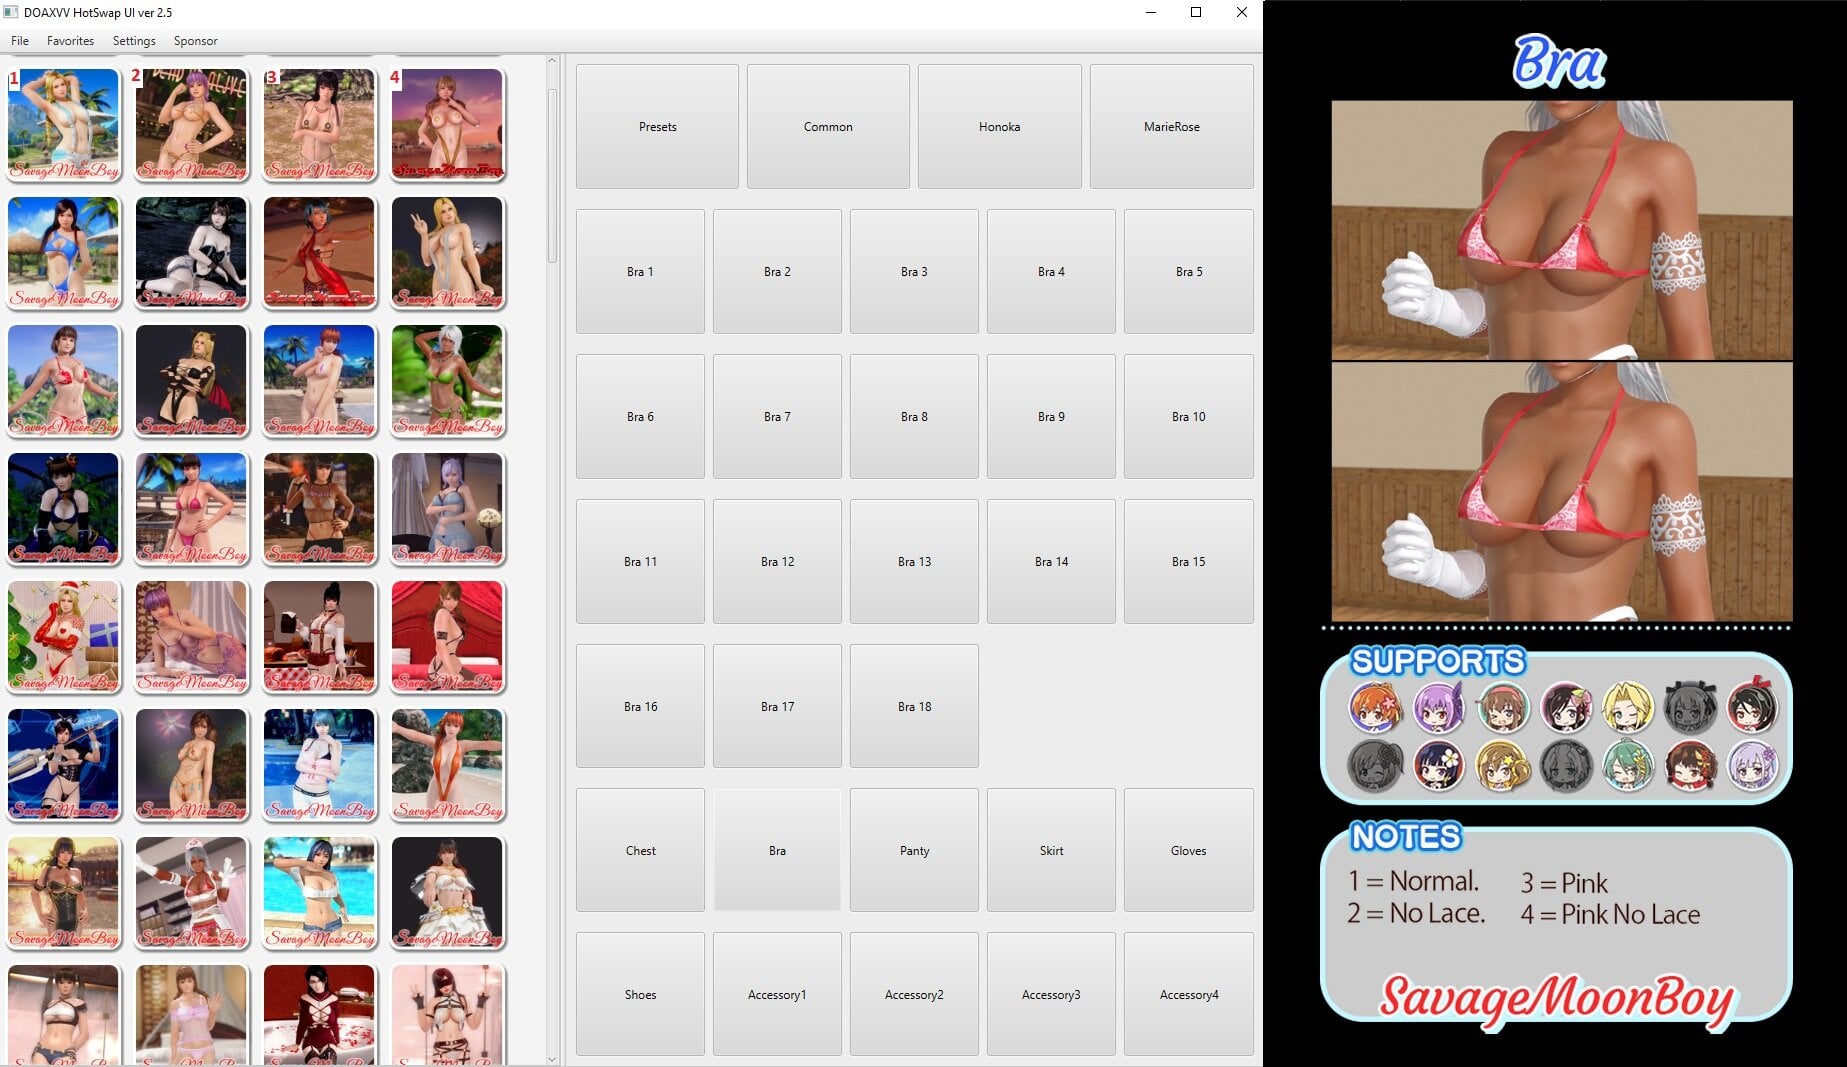Select Bra 11
This screenshot has height=1067, width=1847.
(x=640, y=561)
